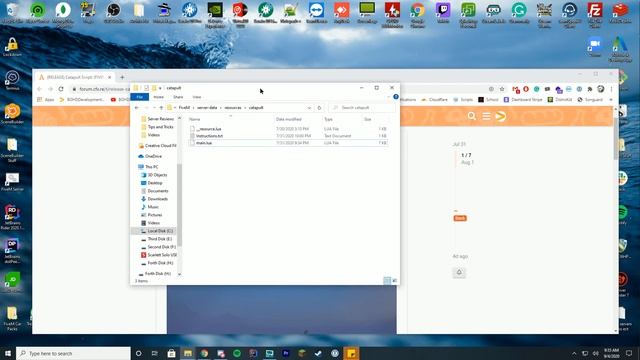Open Zoom desktop shortcut
This screenshot has width=640, height=360.
[x=595, y=46]
